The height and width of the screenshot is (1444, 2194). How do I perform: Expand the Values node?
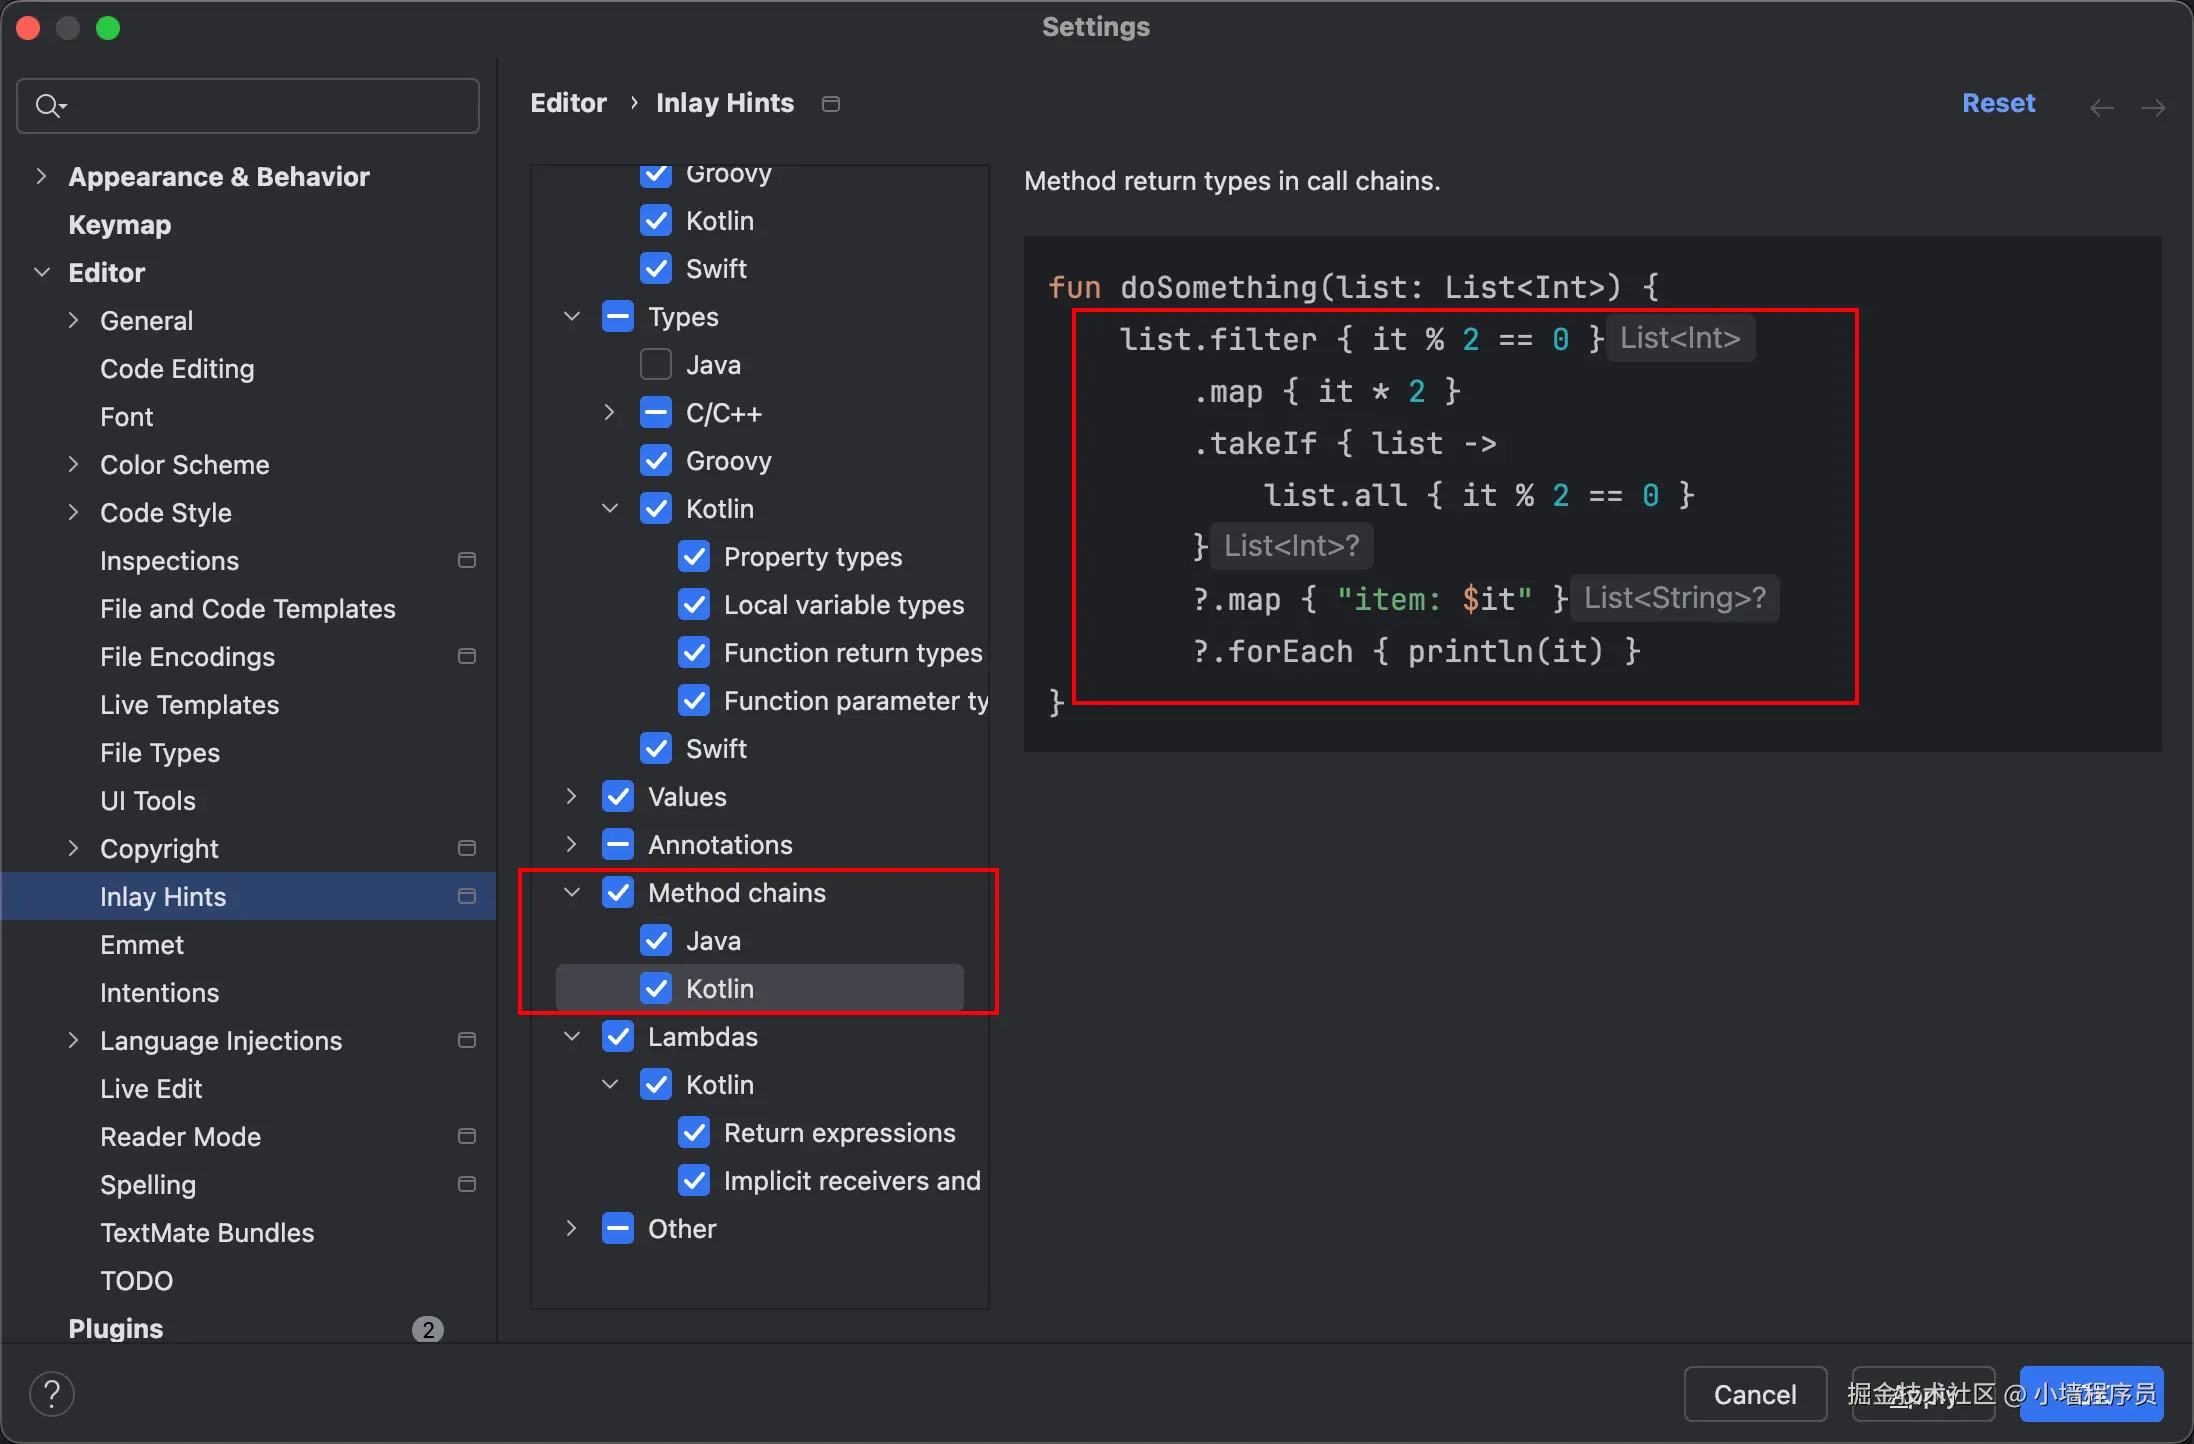click(x=571, y=797)
